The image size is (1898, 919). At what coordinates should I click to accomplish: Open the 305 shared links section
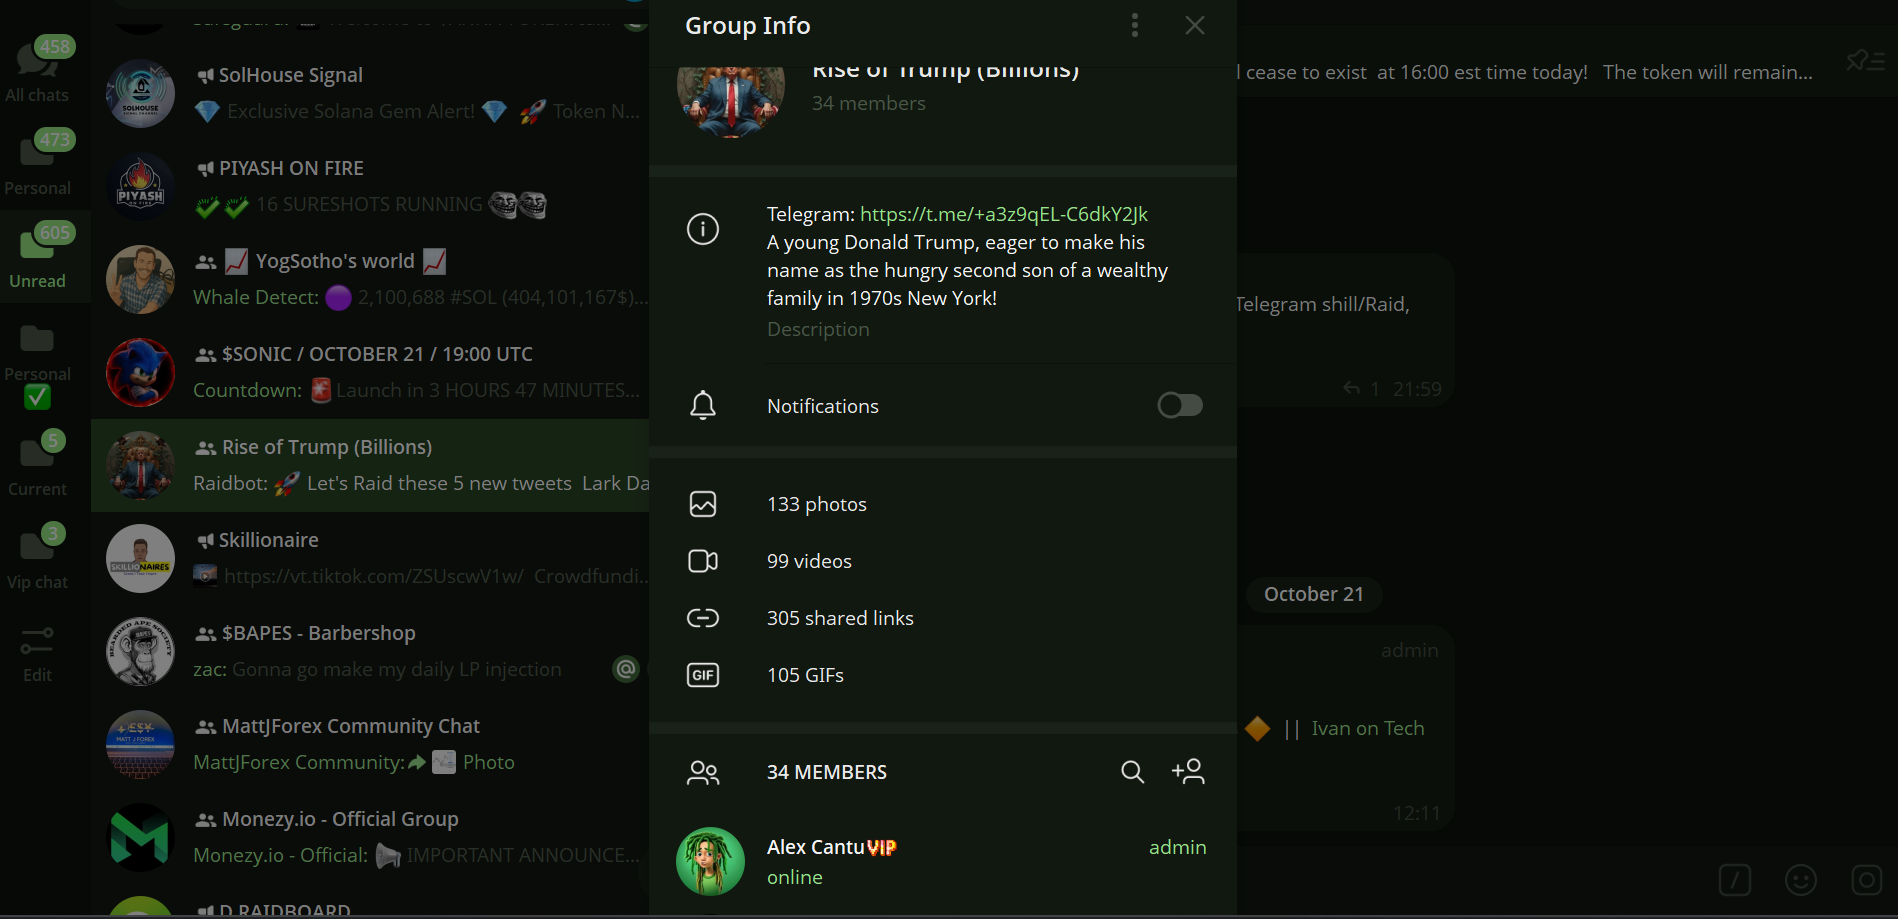click(839, 618)
